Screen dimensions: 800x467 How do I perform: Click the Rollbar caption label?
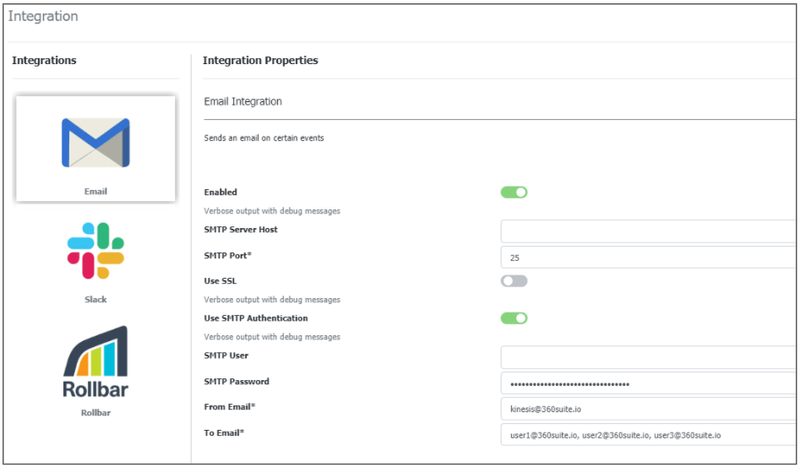95,413
